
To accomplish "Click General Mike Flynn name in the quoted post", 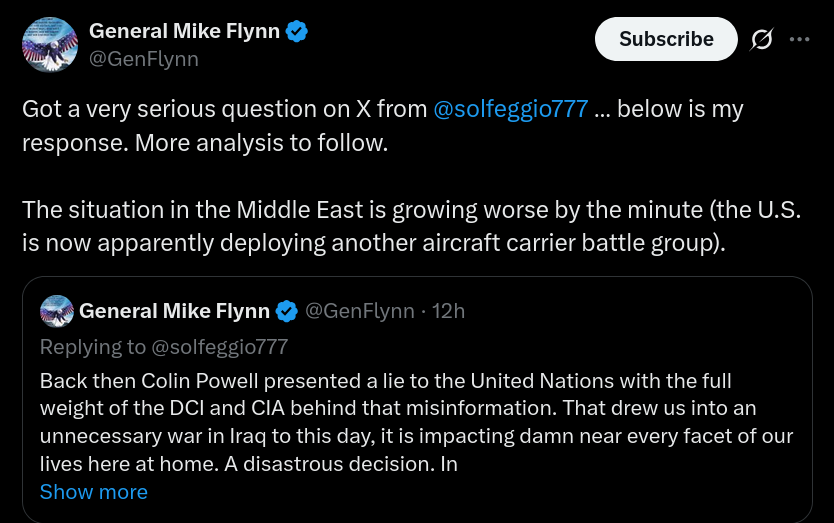I will coord(174,311).
